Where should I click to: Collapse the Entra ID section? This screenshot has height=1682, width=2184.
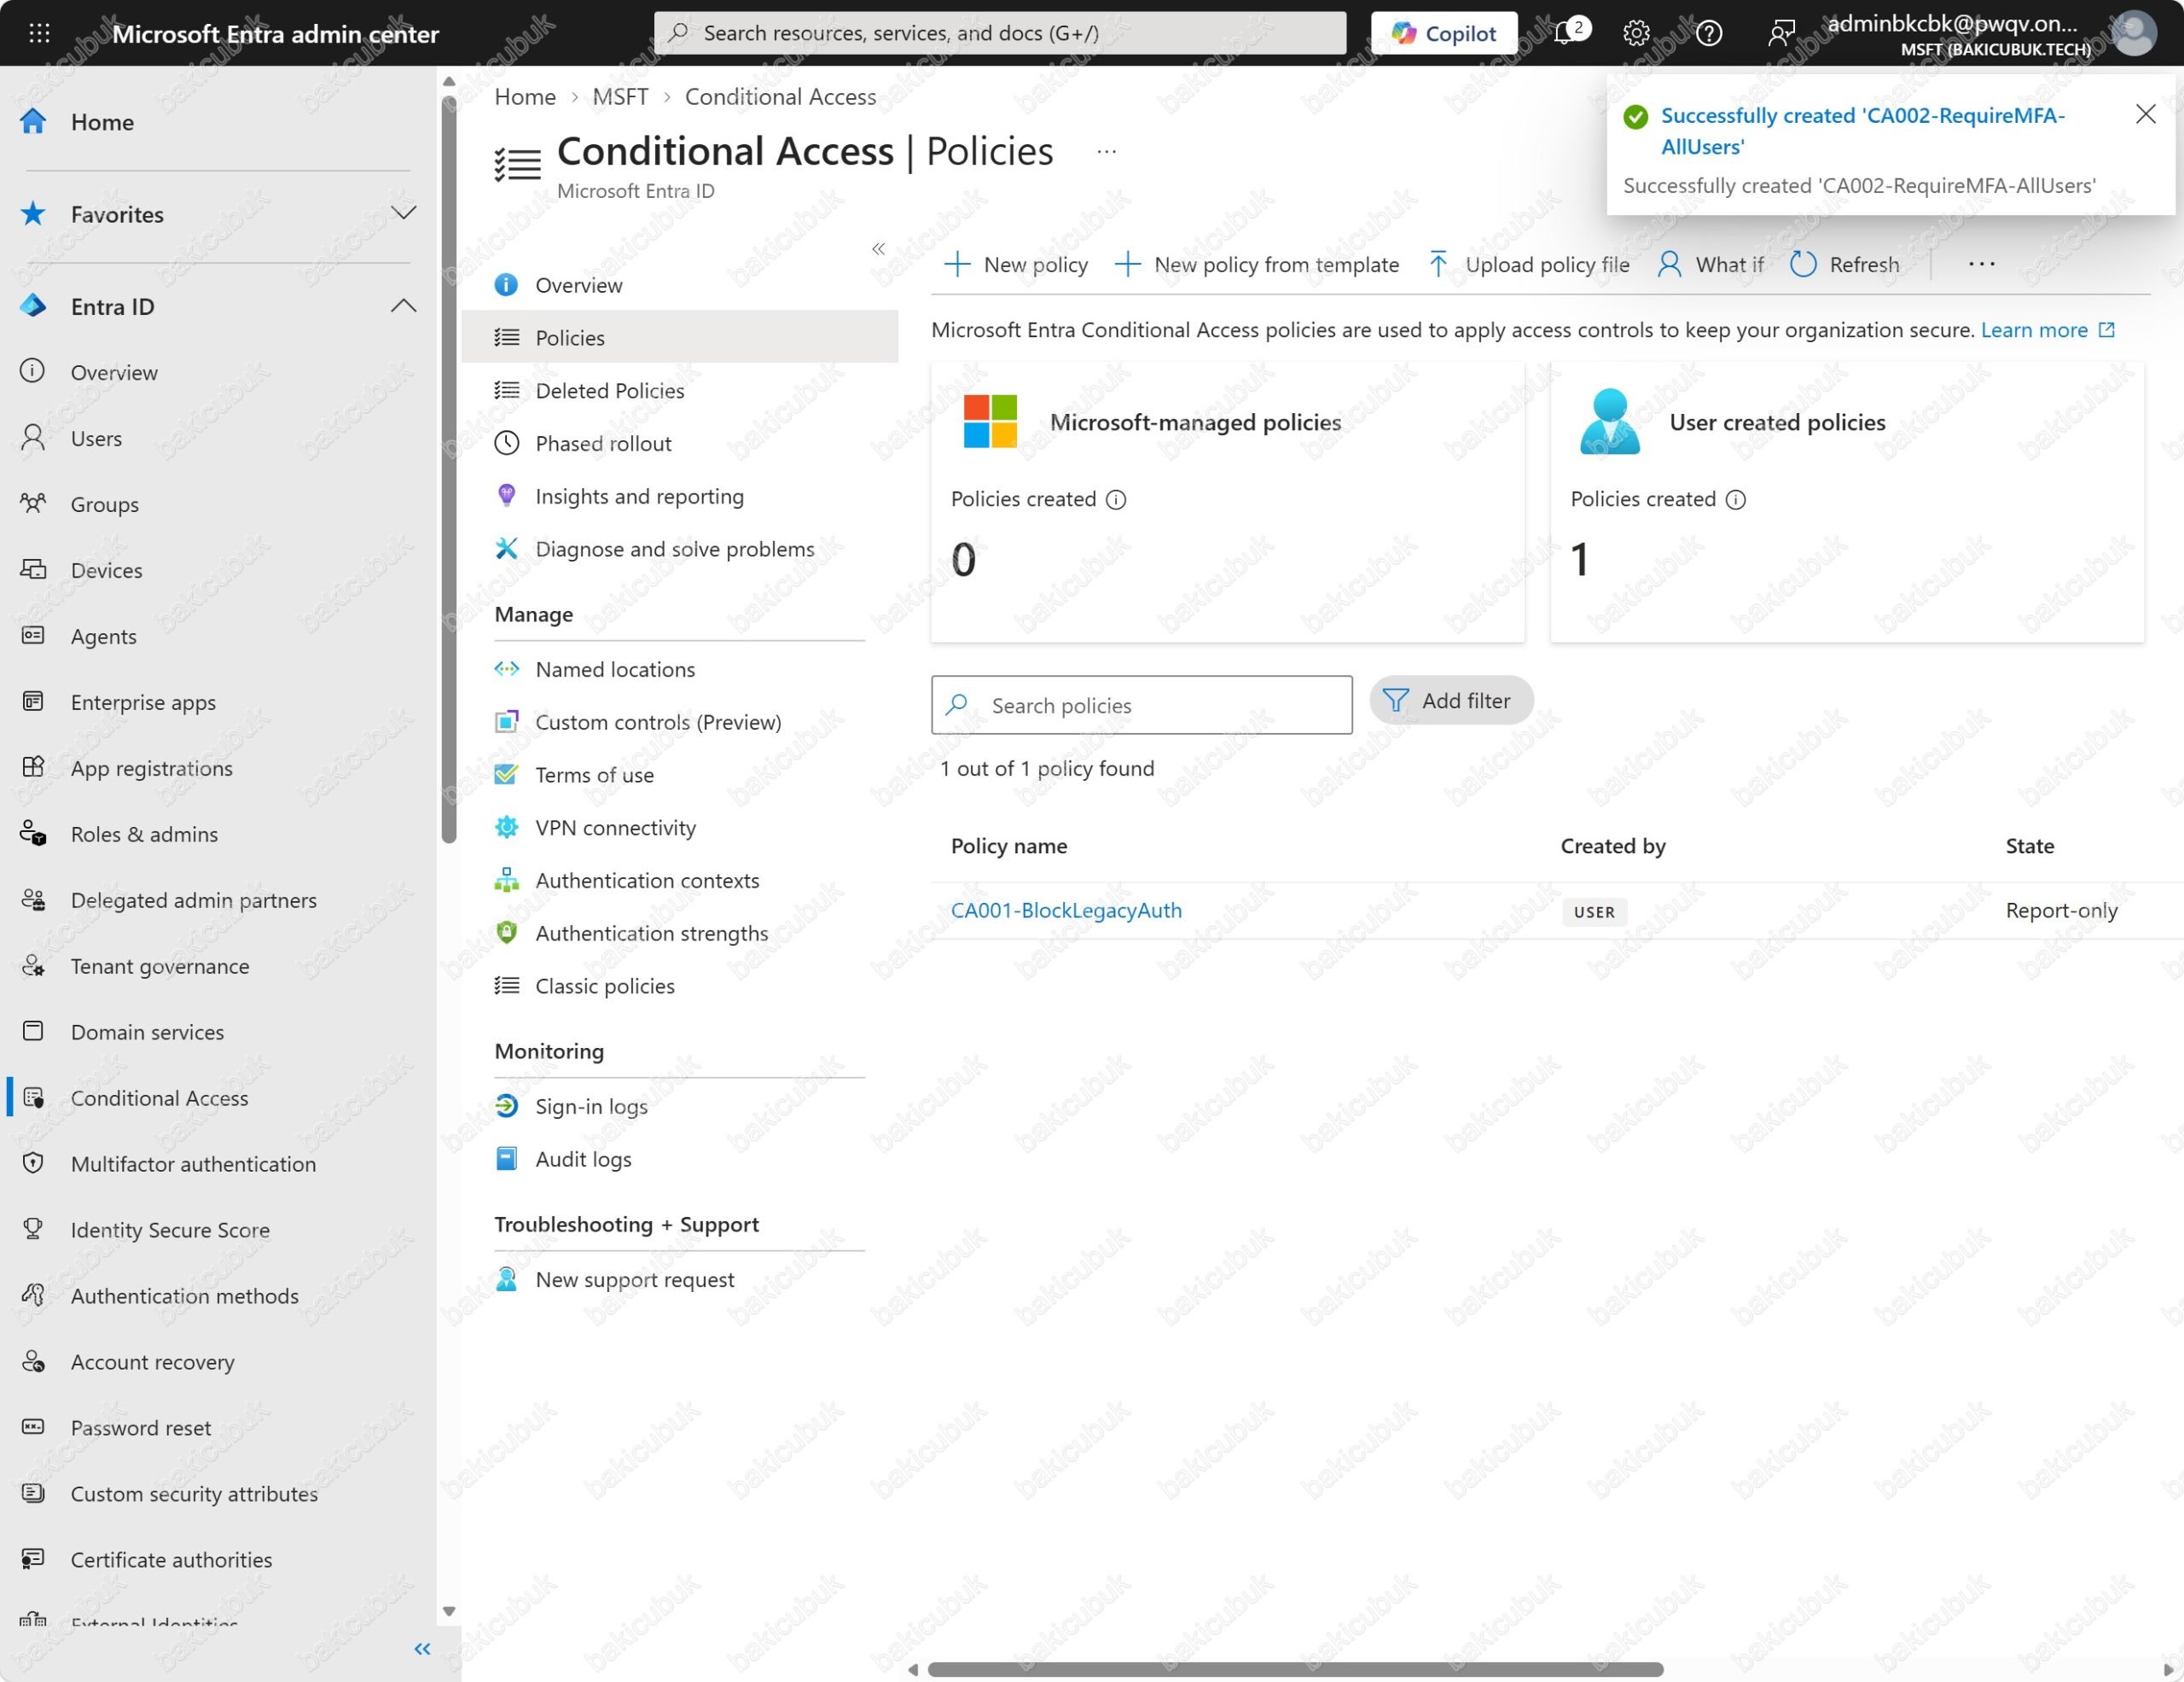[403, 306]
